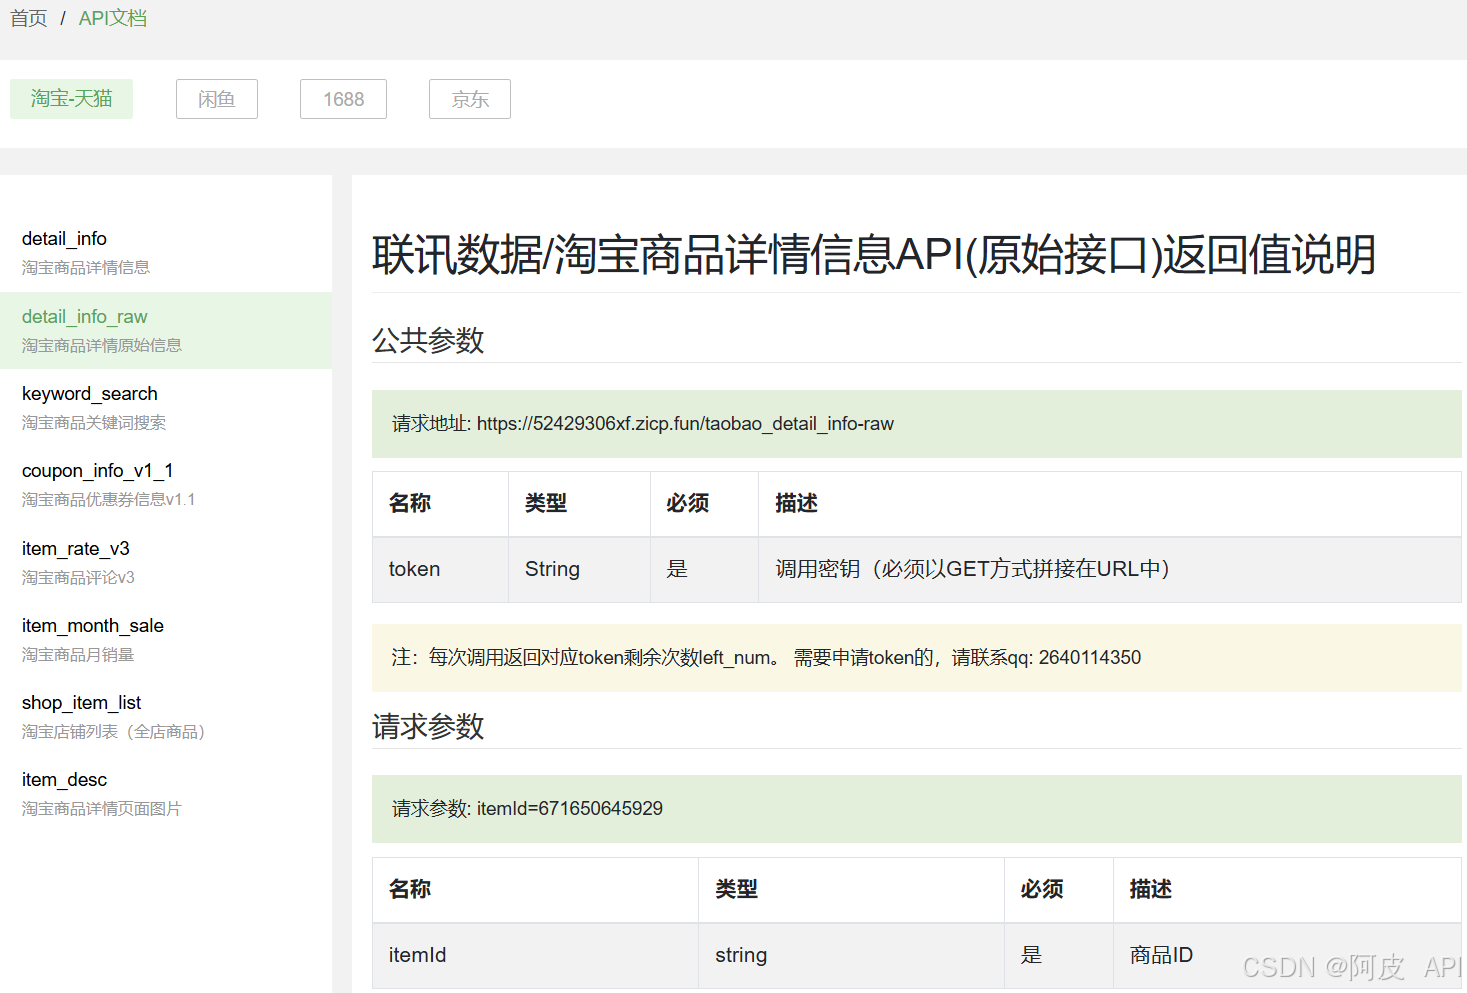The image size is (1467, 993).
Task: Click the String type cell
Action: (x=579, y=569)
